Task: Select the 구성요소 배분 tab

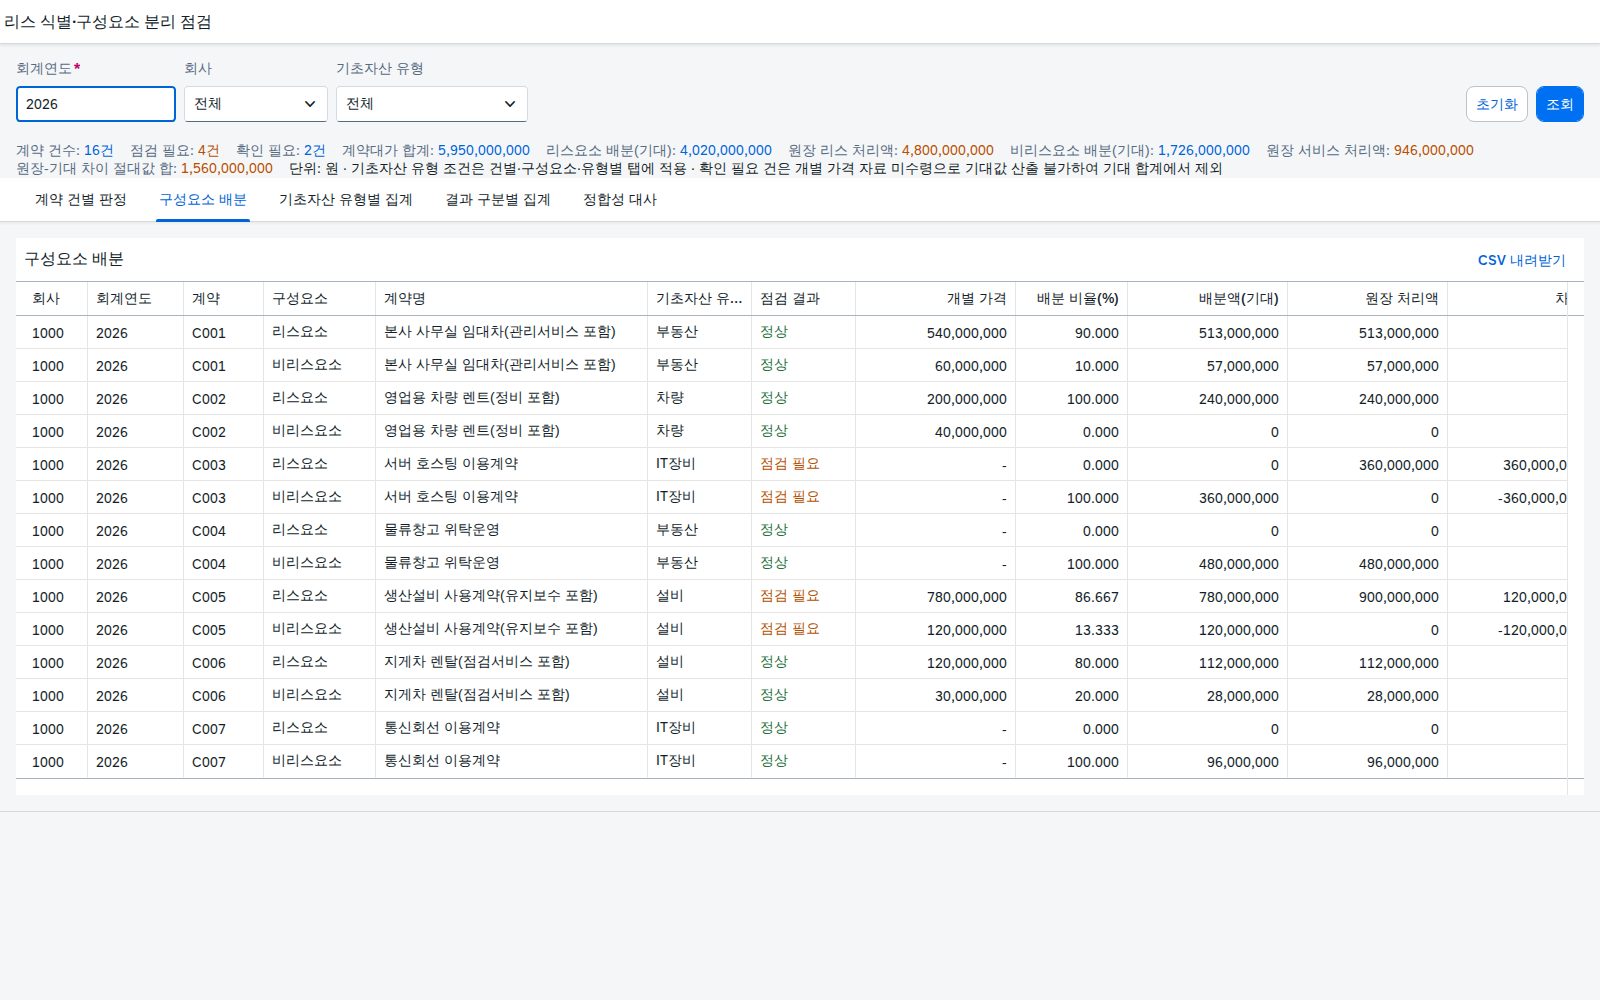Action: [x=203, y=199]
